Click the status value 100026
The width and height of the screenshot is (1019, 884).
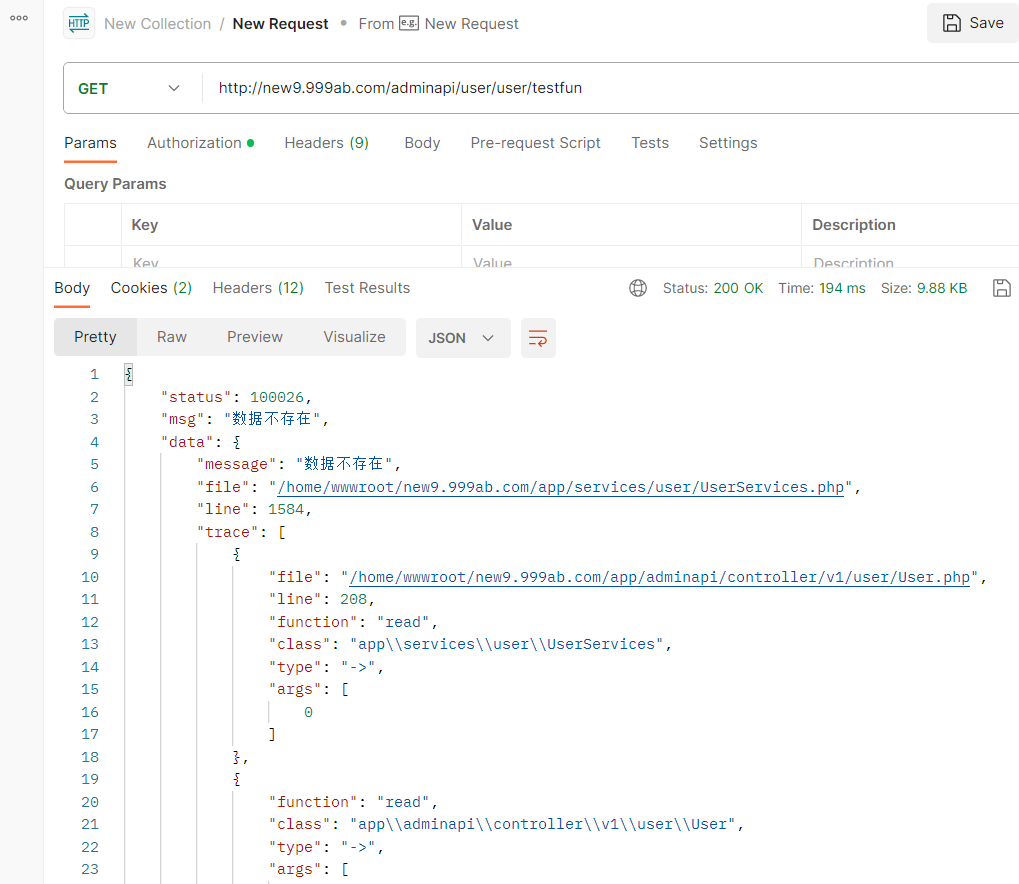click(277, 397)
